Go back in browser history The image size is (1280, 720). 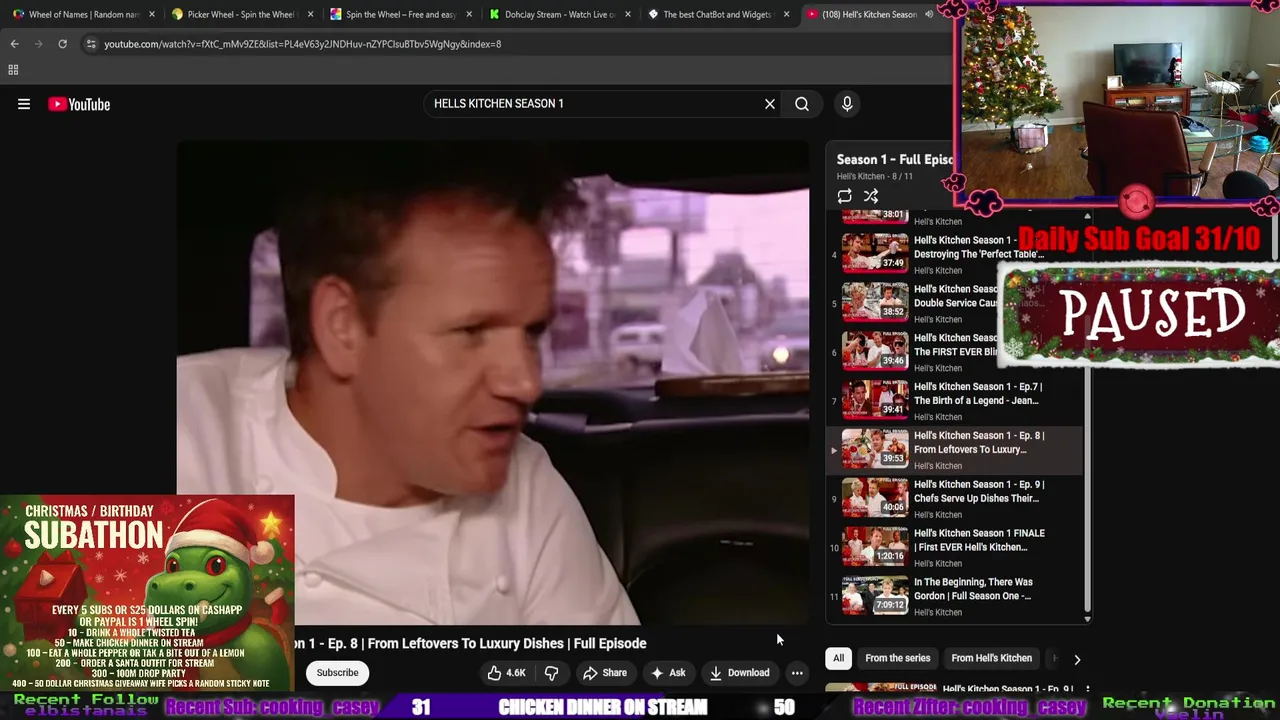[x=14, y=44]
